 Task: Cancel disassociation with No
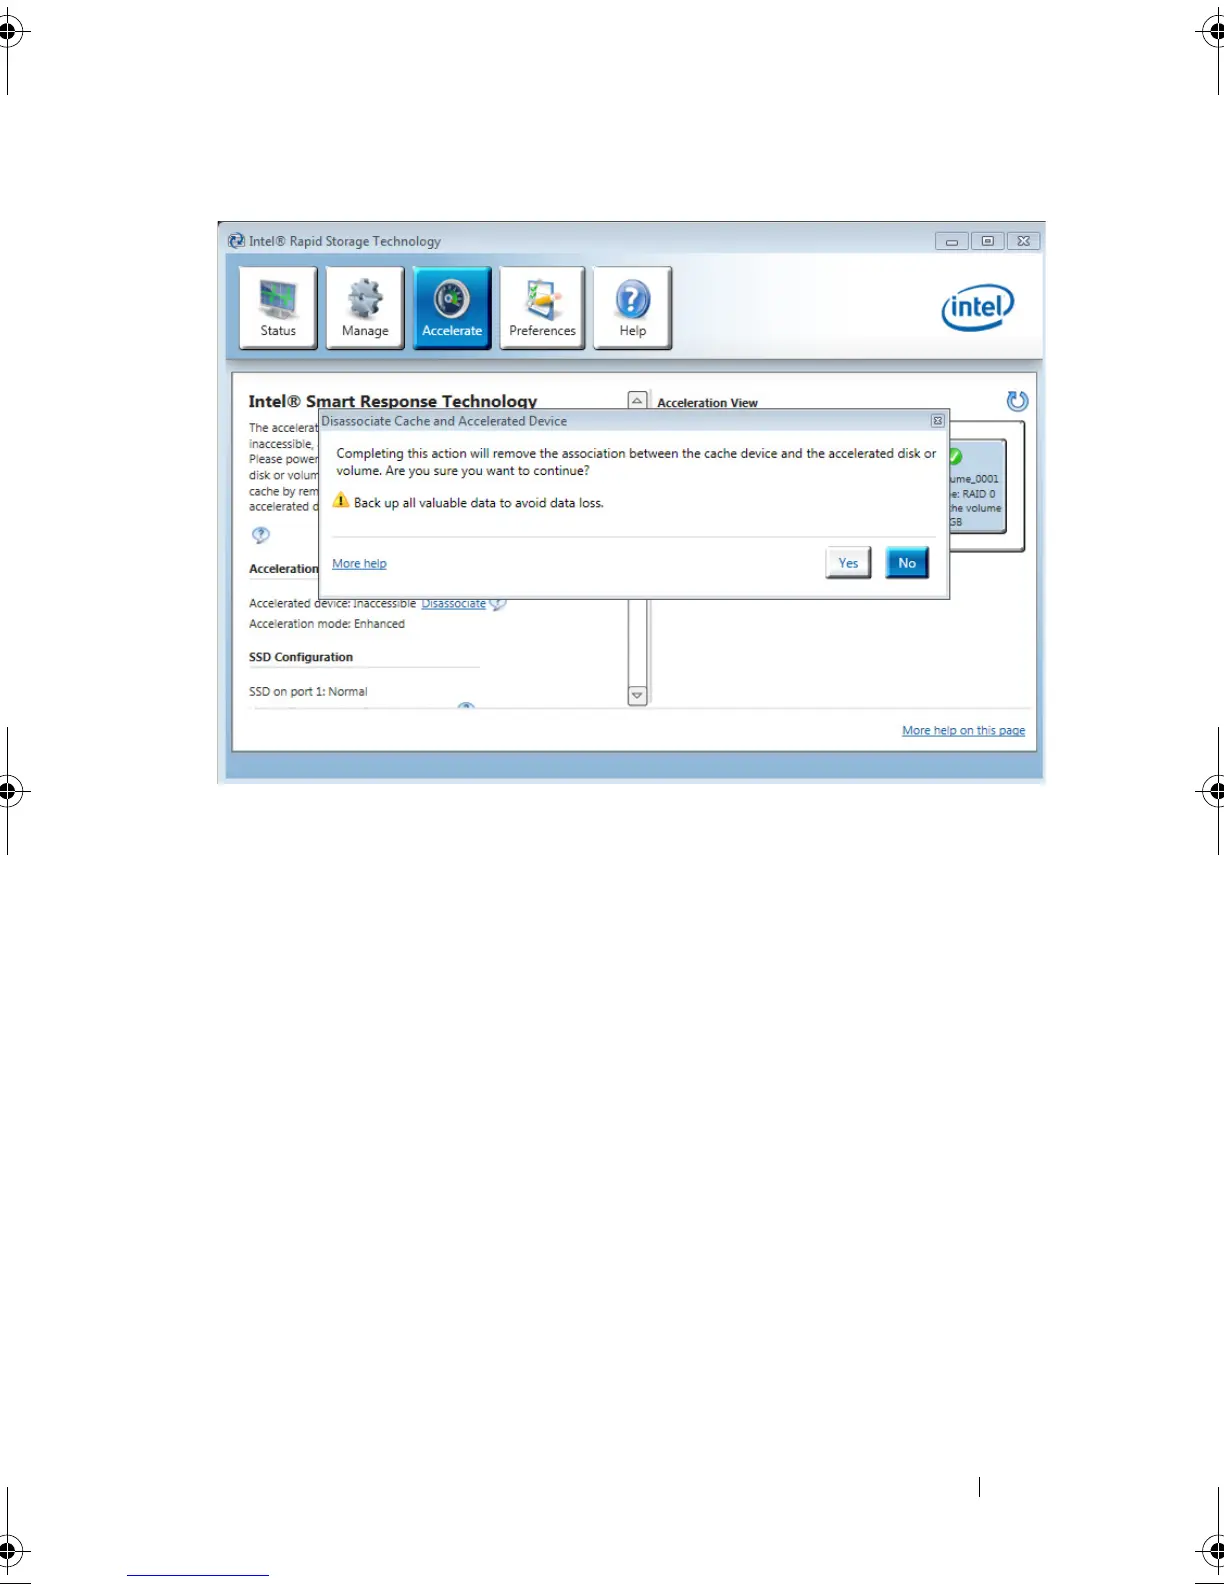907,563
